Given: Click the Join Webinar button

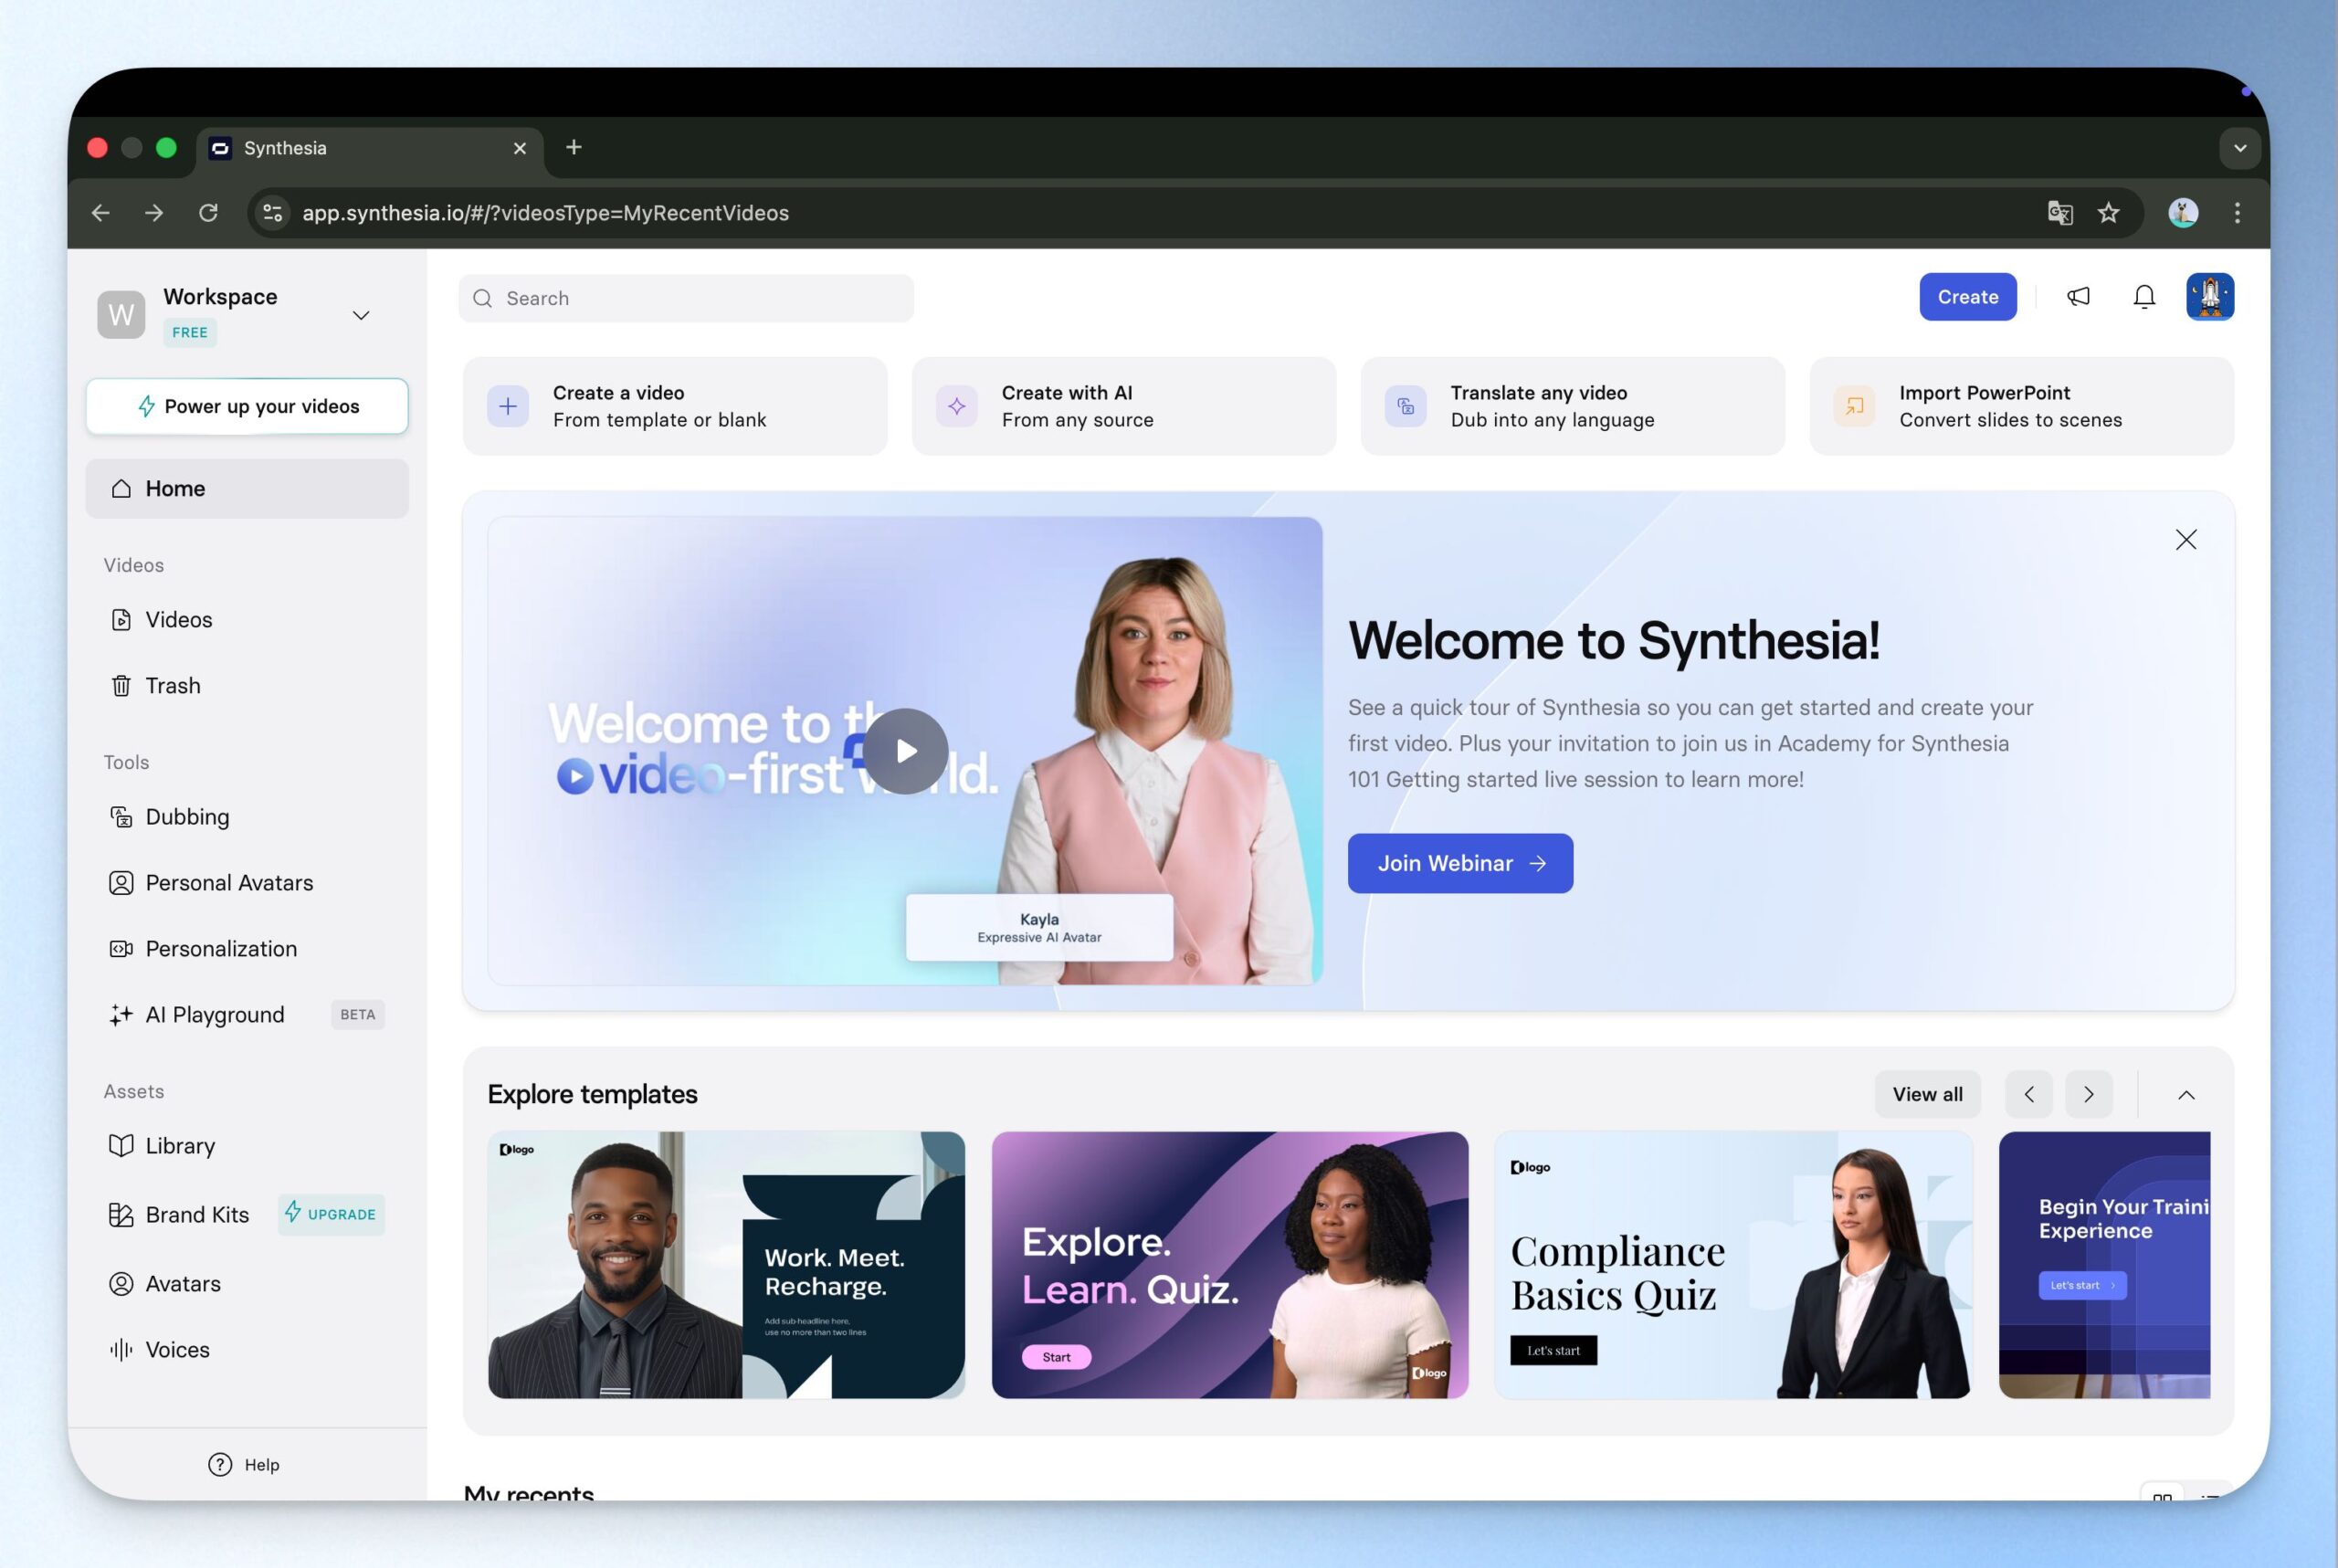Looking at the screenshot, I should click(1460, 864).
